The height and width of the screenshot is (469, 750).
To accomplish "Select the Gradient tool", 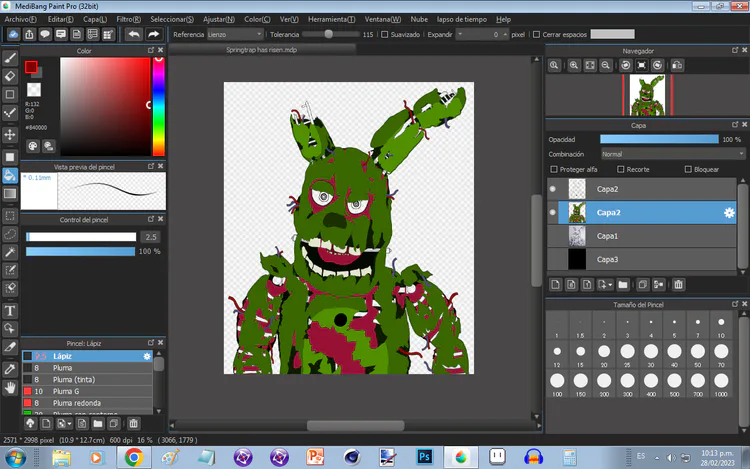I will [10, 193].
